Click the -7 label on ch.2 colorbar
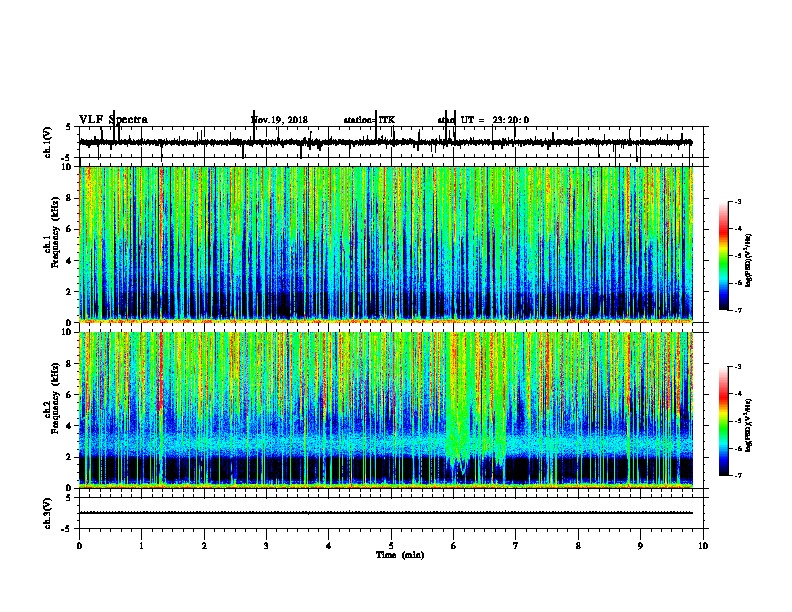Image resolution: width=792 pixels, height=612 pixels. pyautogui.click(x=737, y=475)
